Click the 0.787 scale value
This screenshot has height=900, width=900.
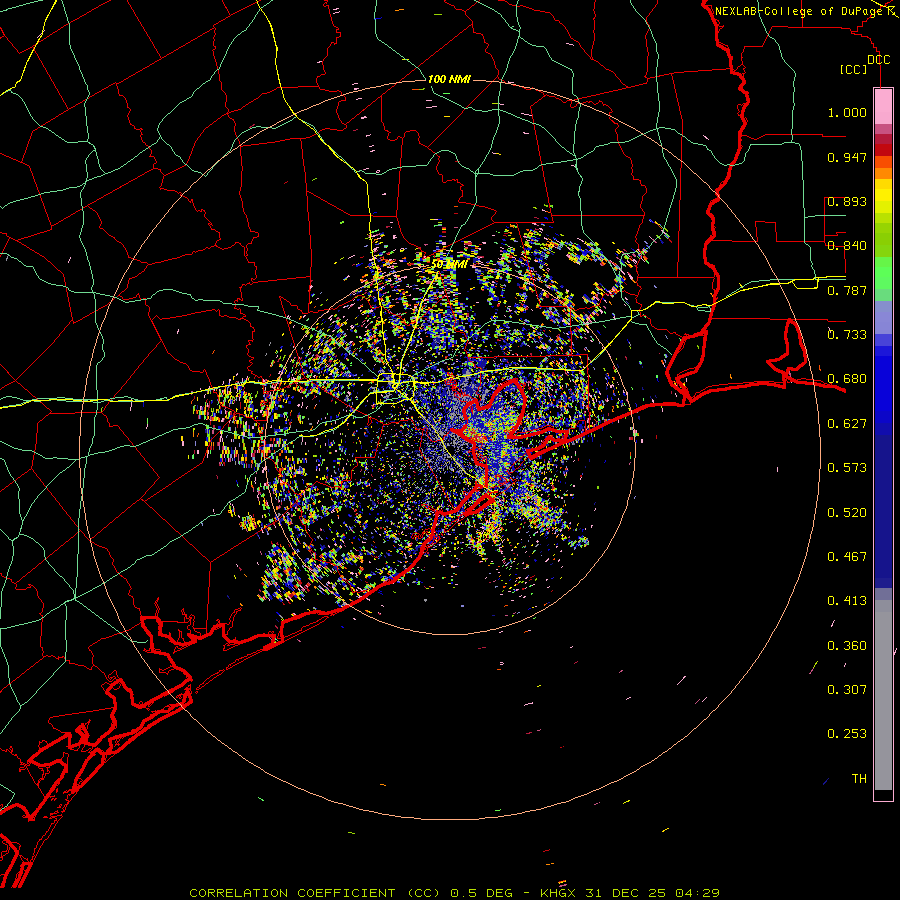(847, 290)
